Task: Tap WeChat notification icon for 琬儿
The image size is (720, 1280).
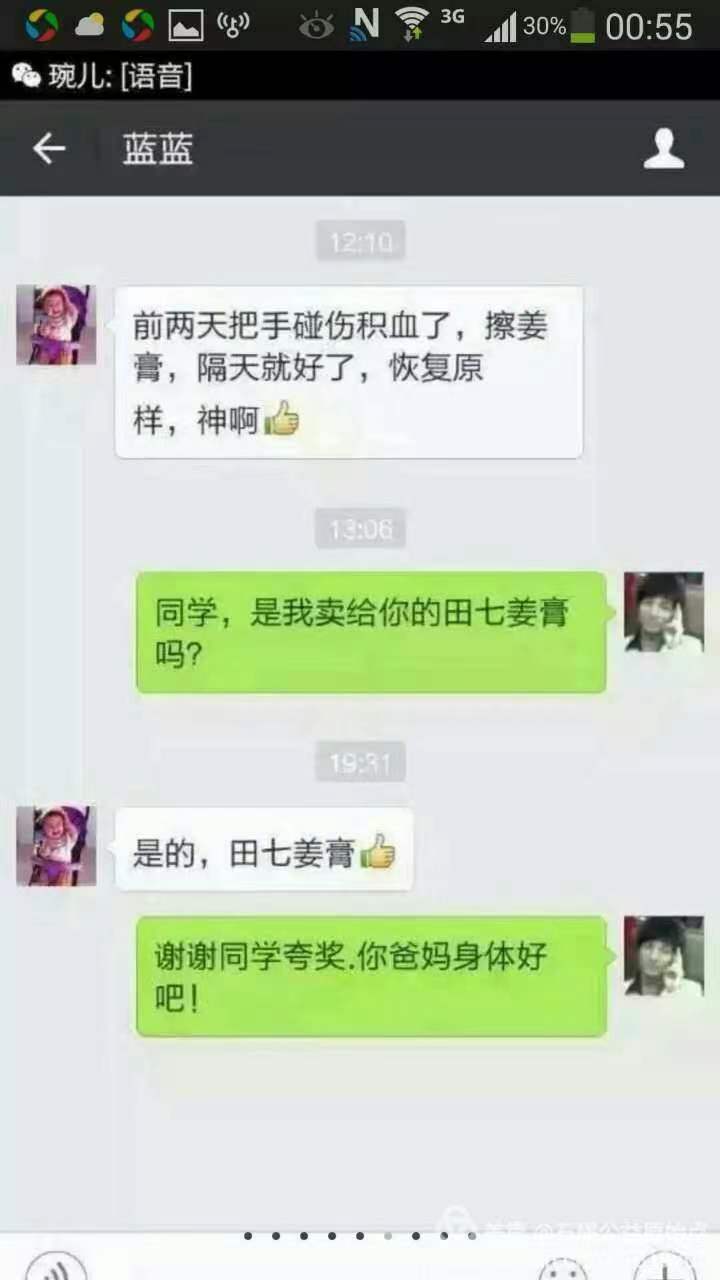Action: (x=25, y=75)
